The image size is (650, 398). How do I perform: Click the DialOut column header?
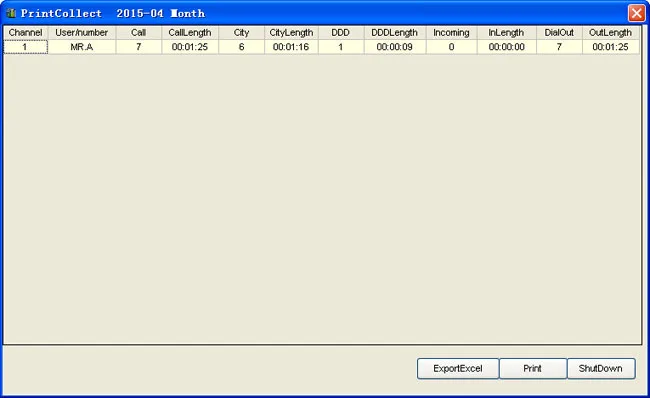(x=560, y=33)
